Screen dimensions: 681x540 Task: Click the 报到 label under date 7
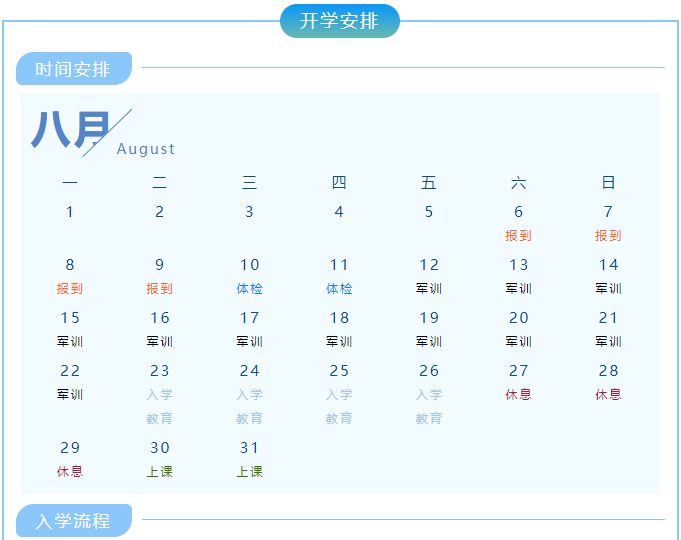point(608,235)
